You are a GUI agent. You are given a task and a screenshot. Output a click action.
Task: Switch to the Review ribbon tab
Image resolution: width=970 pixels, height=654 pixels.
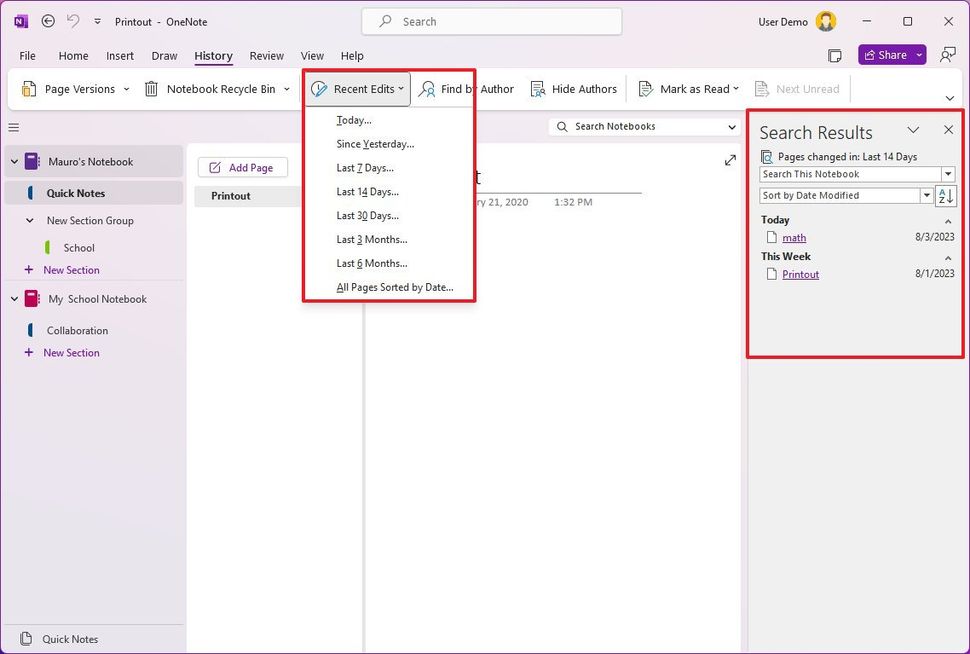pos(266,56)
